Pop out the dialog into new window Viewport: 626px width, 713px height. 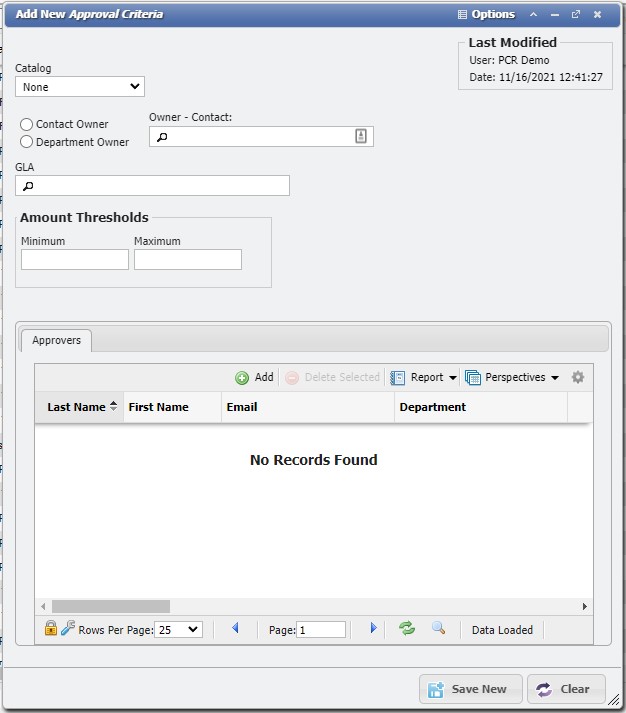pos(576,15)
